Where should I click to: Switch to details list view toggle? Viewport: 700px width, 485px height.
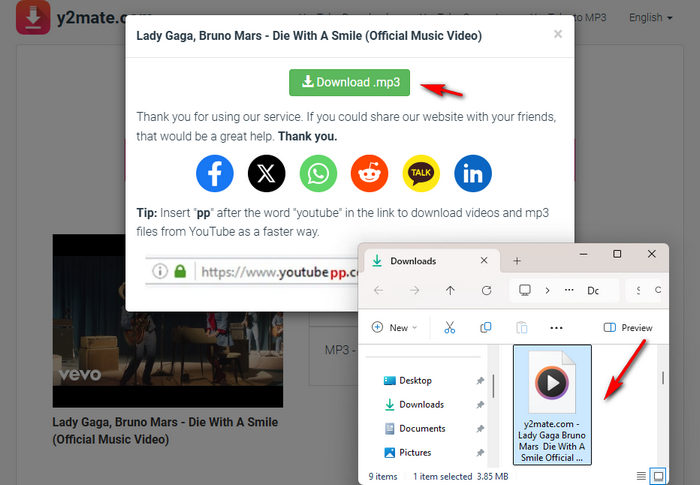point(641,476)
